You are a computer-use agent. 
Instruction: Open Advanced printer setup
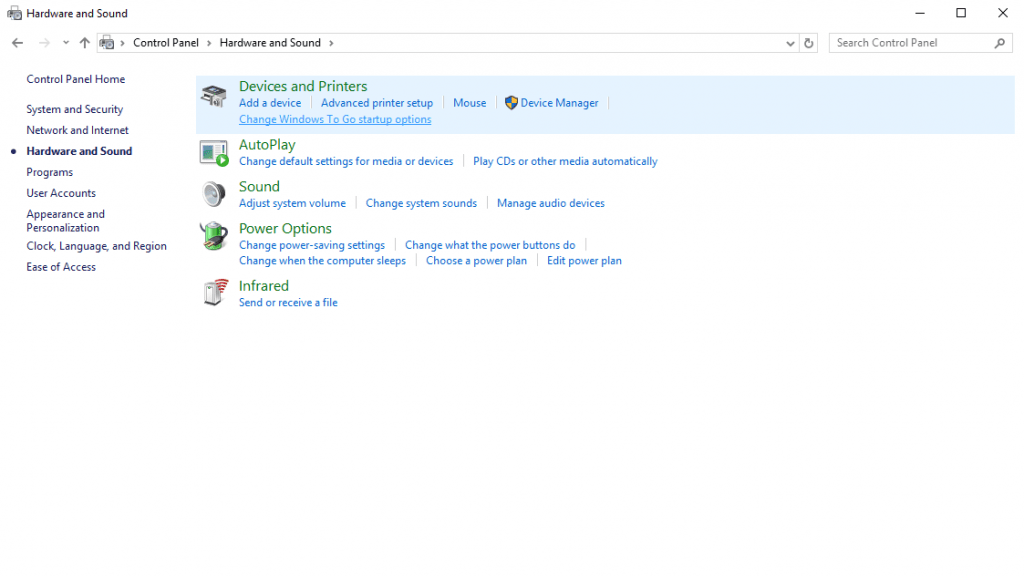(x=377, y=103)
